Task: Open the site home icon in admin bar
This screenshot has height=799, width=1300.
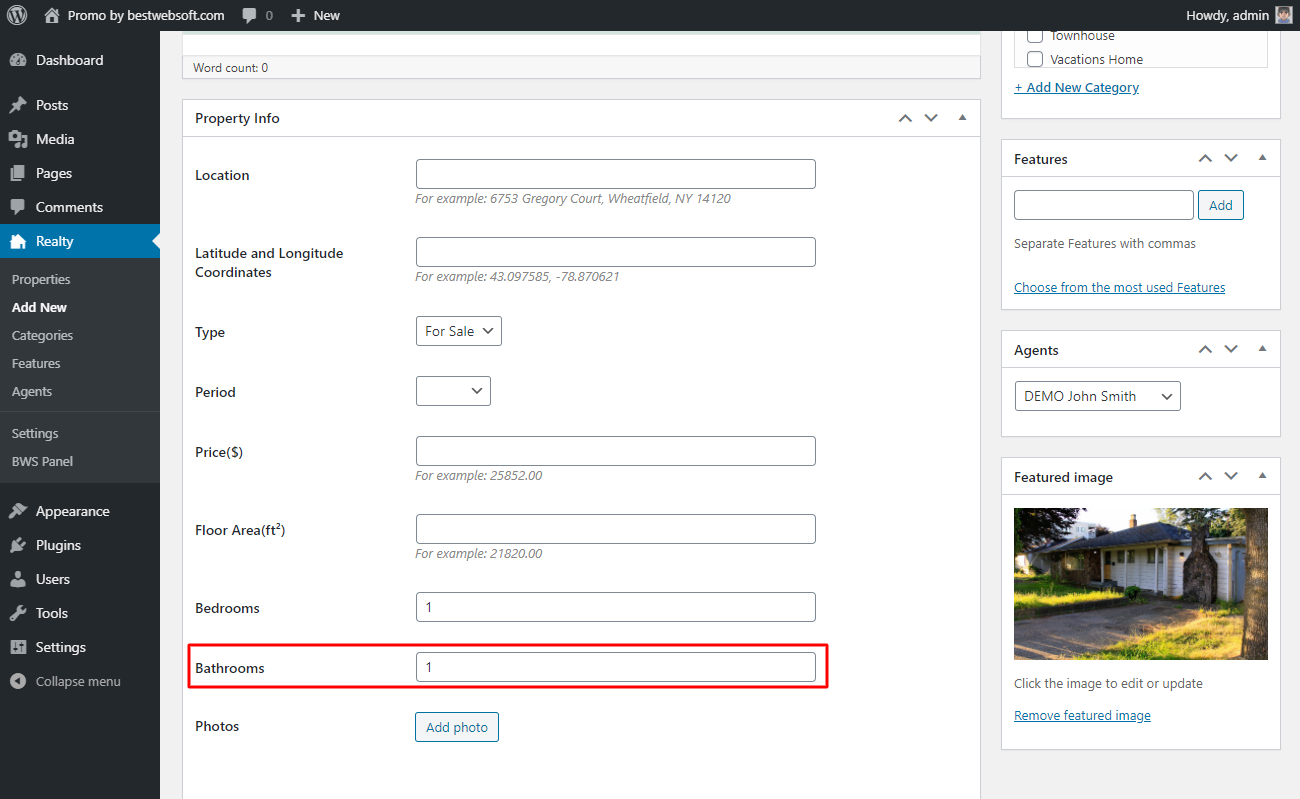Action: pyautogui.click(x=52, y=15)
